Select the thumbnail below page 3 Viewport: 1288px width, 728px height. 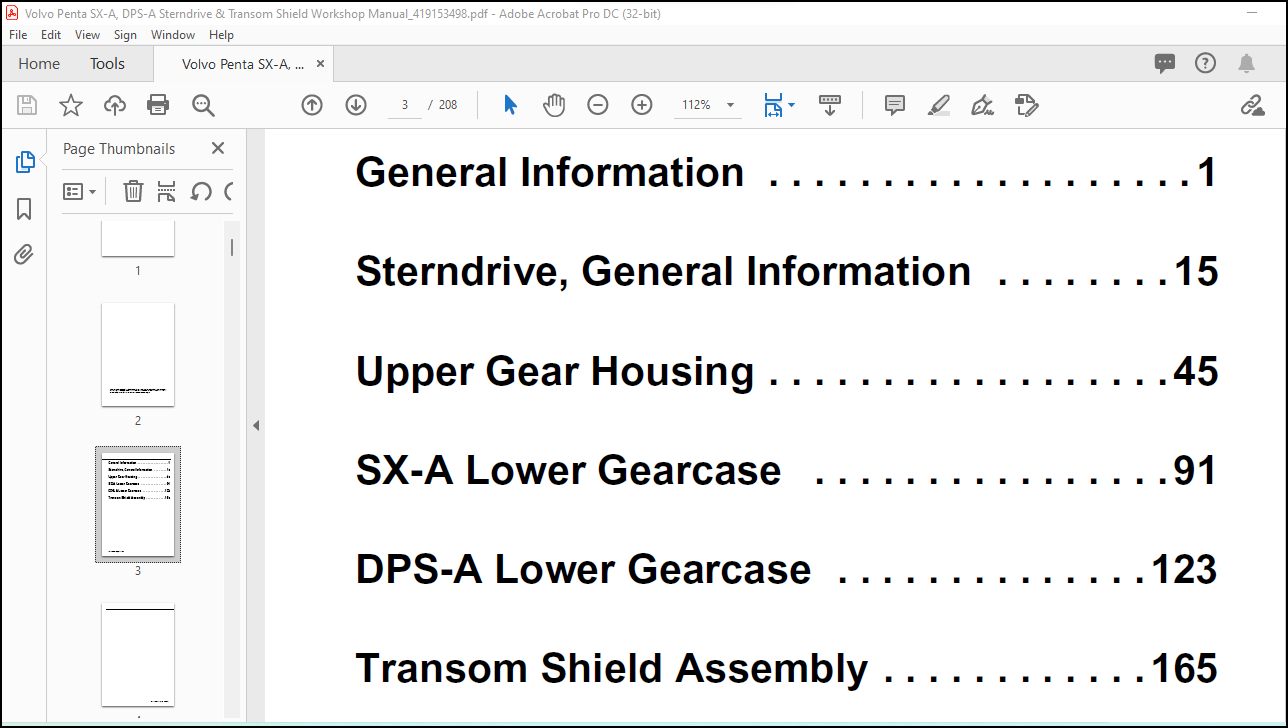pos(138,655)
